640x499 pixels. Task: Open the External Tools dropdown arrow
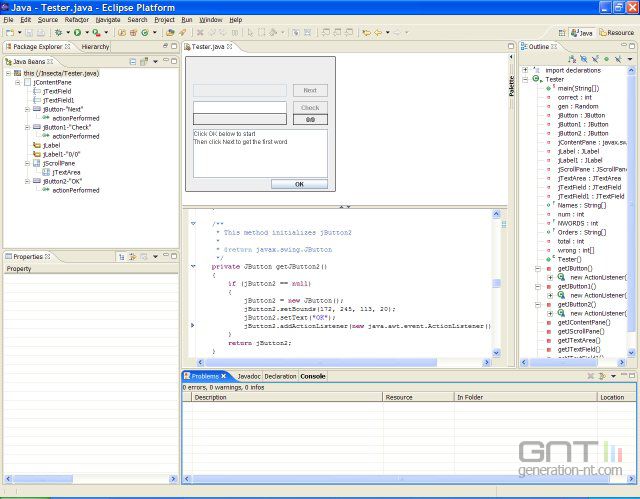click(x=106, y=32)
